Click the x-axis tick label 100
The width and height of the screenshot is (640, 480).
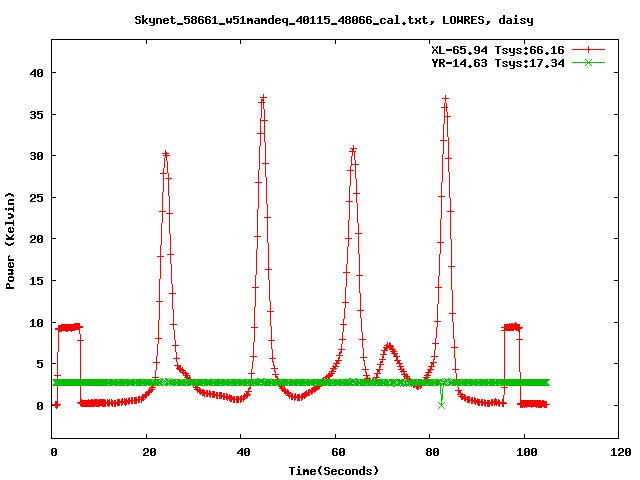click(527, 452)
